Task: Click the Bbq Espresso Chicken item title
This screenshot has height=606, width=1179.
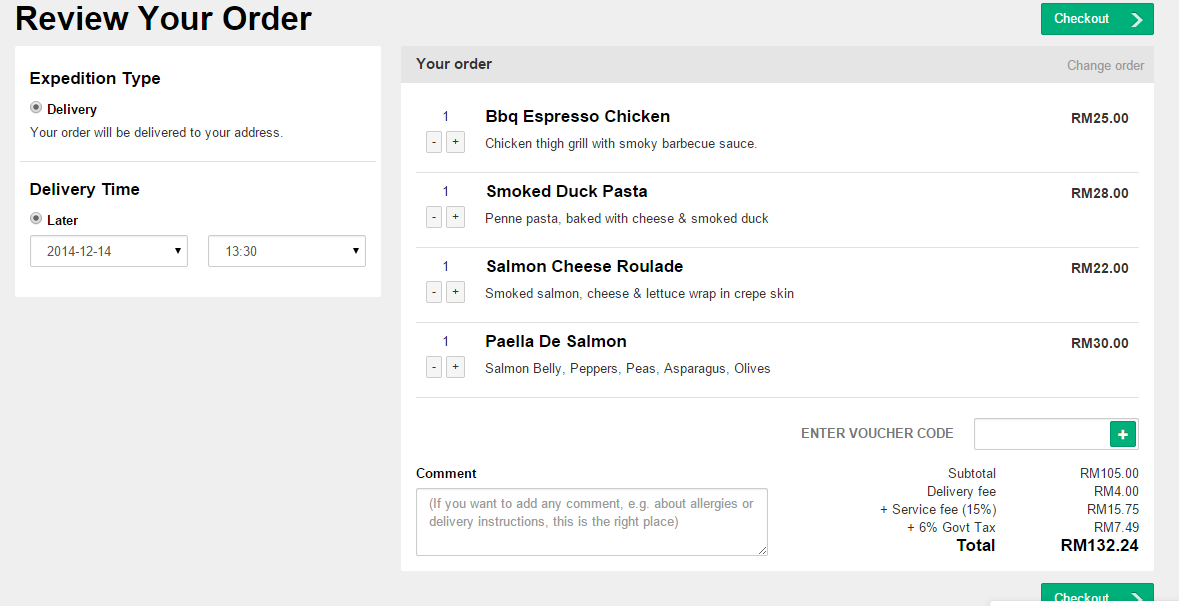Action: click(577, 116)
